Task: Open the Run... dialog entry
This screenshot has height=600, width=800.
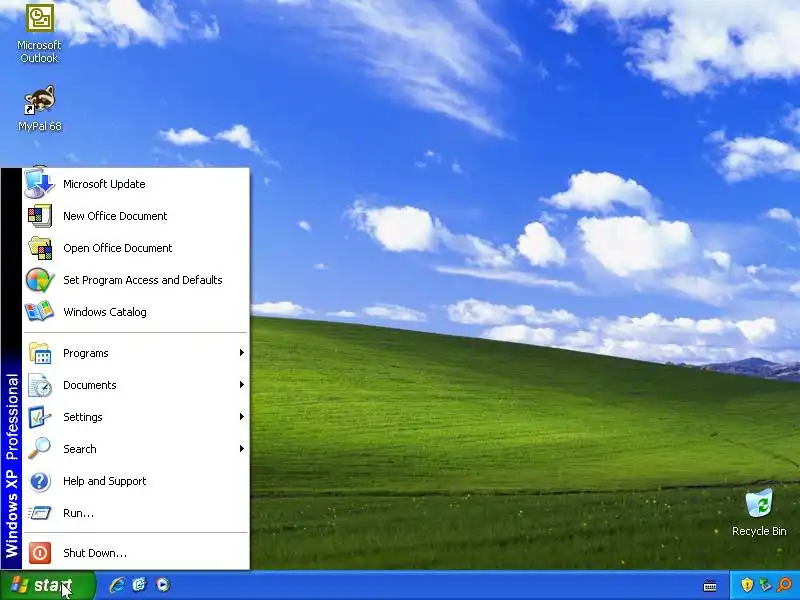Action: [136, 513]
